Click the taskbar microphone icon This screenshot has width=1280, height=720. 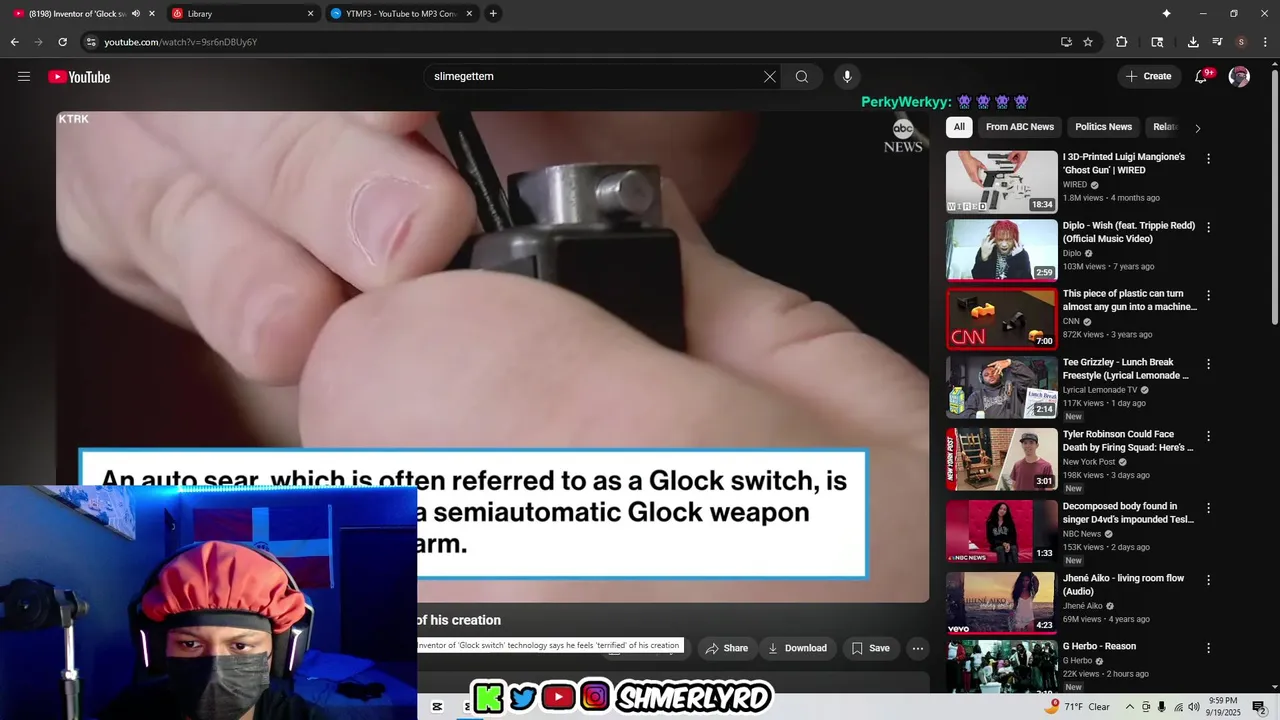[1161, 707]
